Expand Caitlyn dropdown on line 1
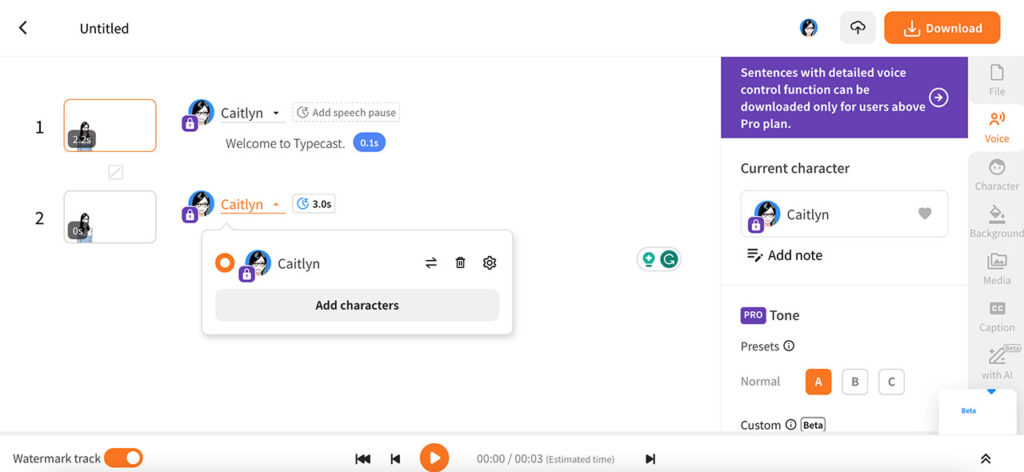The height and width of the screenshot is (472, 1024). pos(252,113)
